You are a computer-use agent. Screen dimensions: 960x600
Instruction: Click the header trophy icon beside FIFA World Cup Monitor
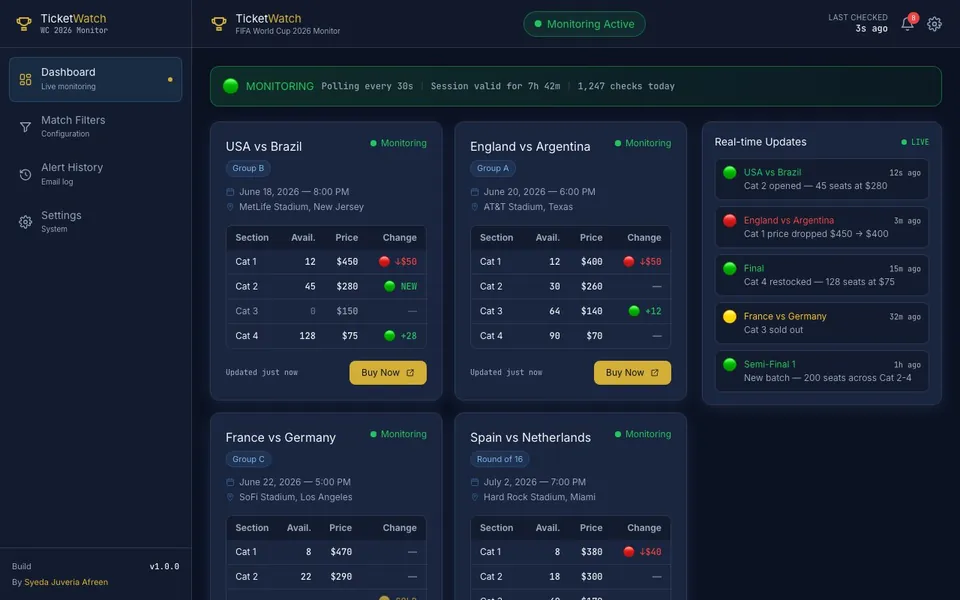(219, 24)
